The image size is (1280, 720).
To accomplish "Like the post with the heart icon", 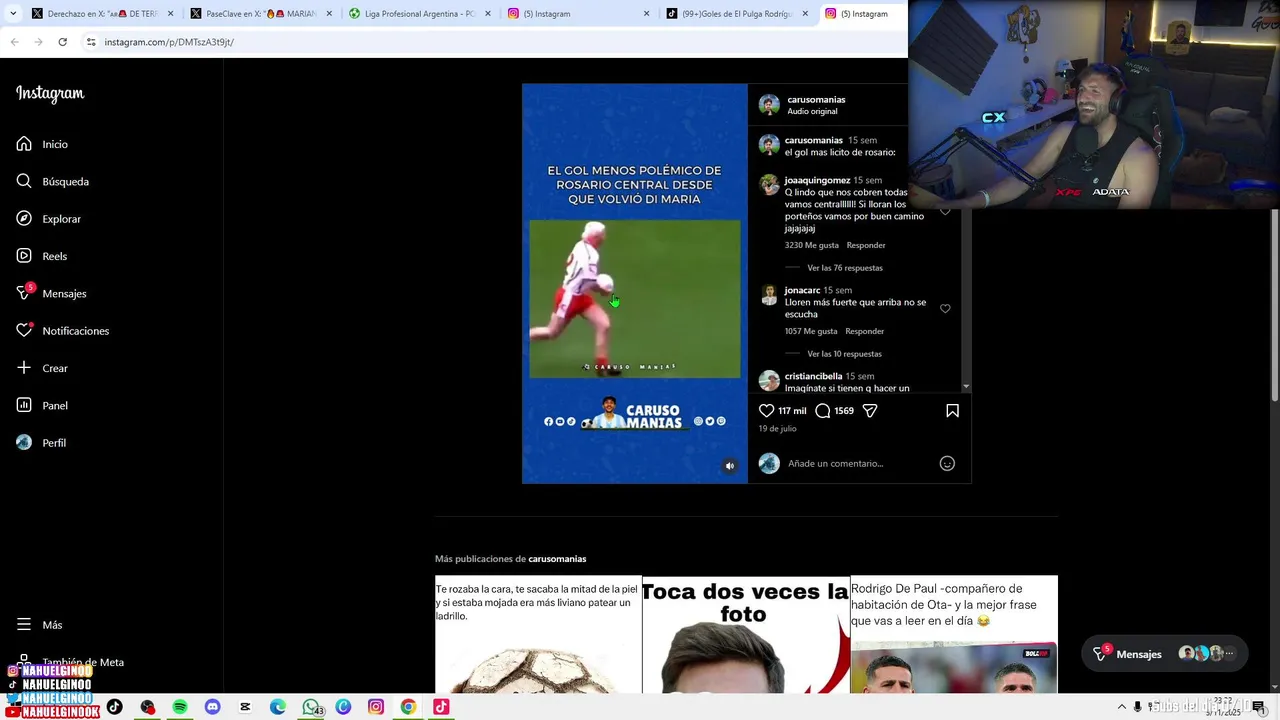I will (767, 410).
